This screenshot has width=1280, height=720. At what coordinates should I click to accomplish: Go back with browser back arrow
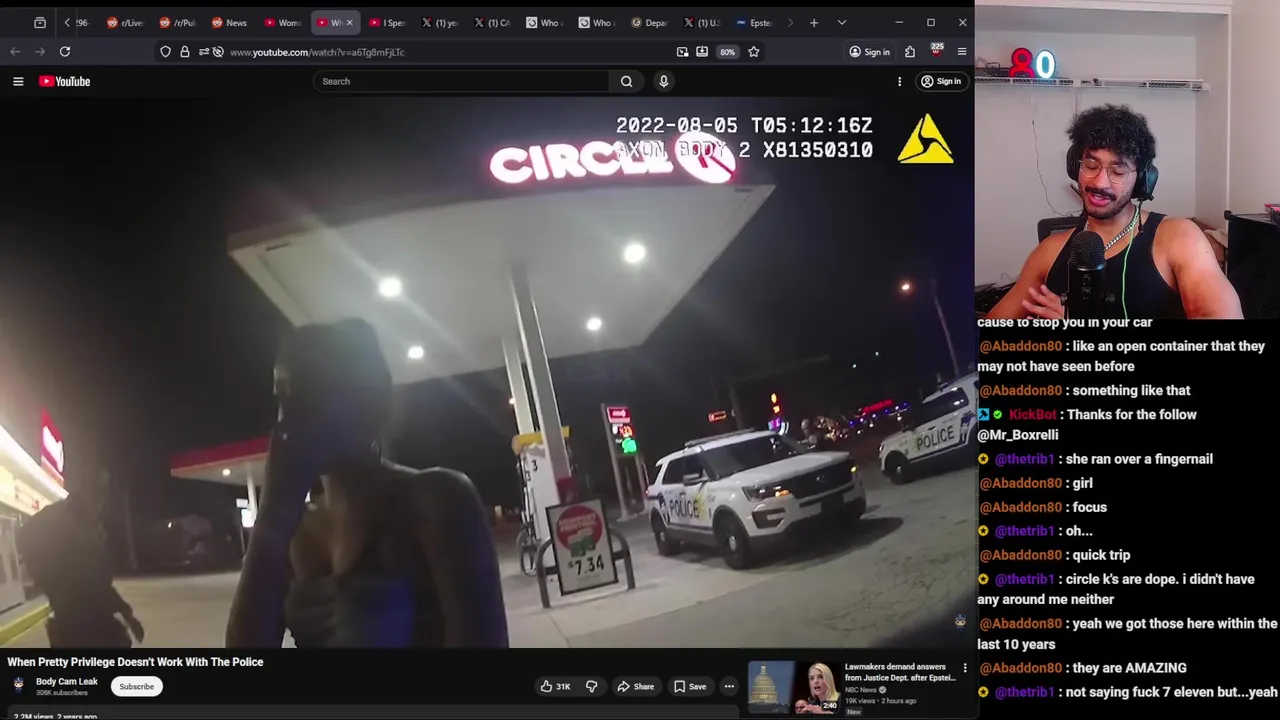[15, 51]
